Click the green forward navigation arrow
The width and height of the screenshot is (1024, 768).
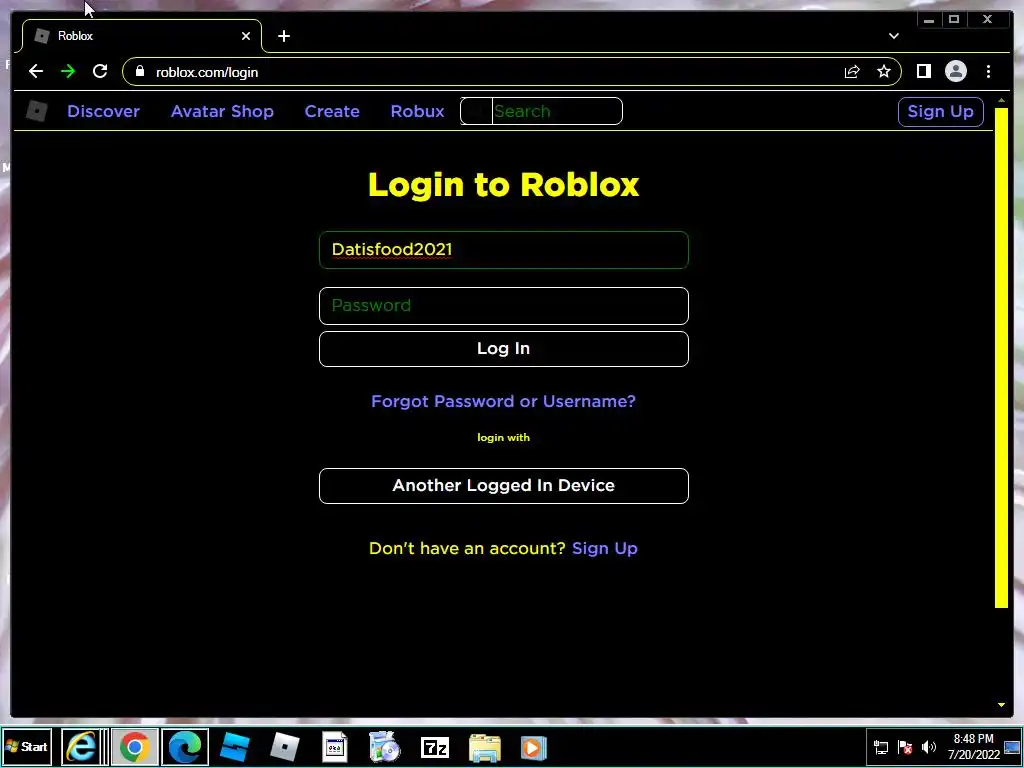(68, 71)
